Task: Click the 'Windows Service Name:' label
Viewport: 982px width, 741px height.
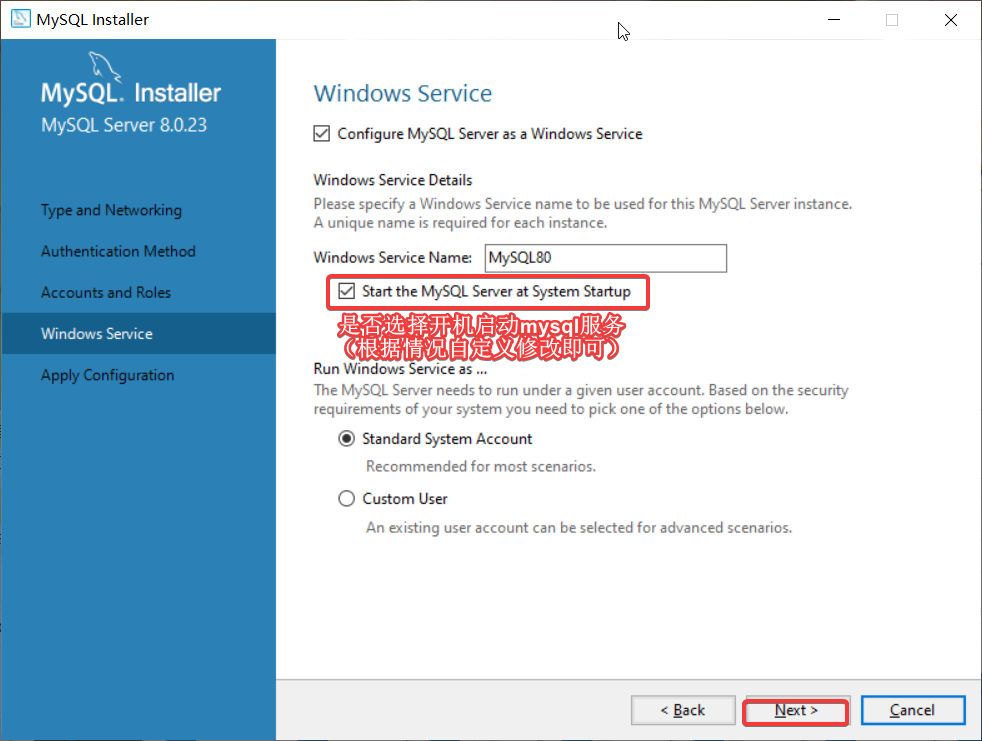Action: (393, 257)
